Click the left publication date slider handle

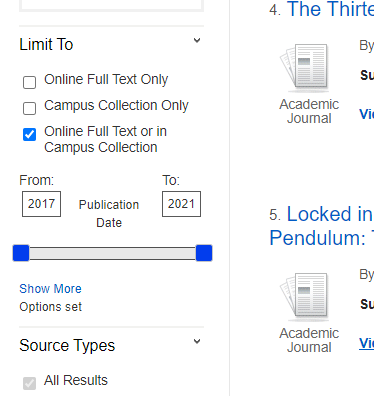click(x=21, y=253)
